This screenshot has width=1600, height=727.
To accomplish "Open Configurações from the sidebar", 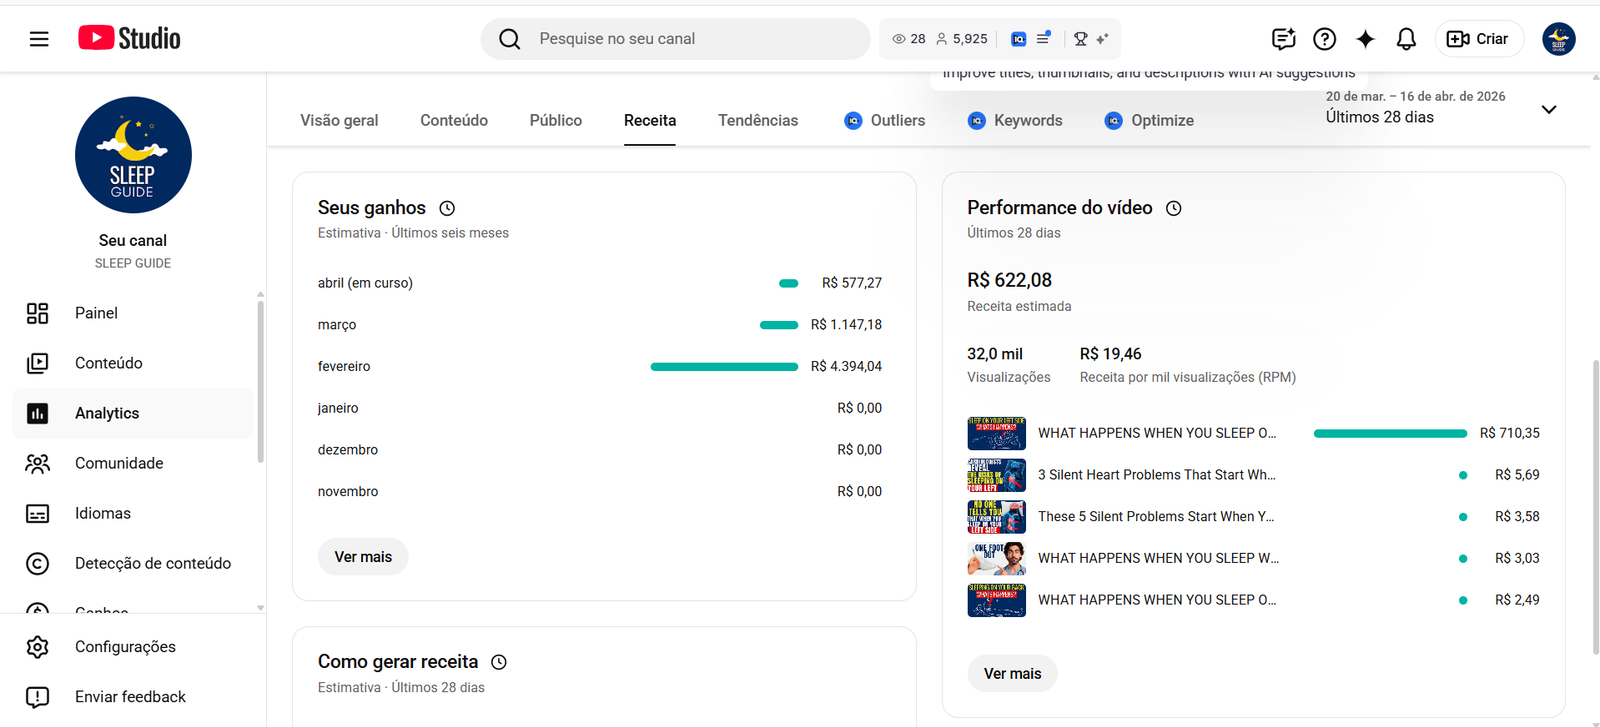I will point(125,647).
